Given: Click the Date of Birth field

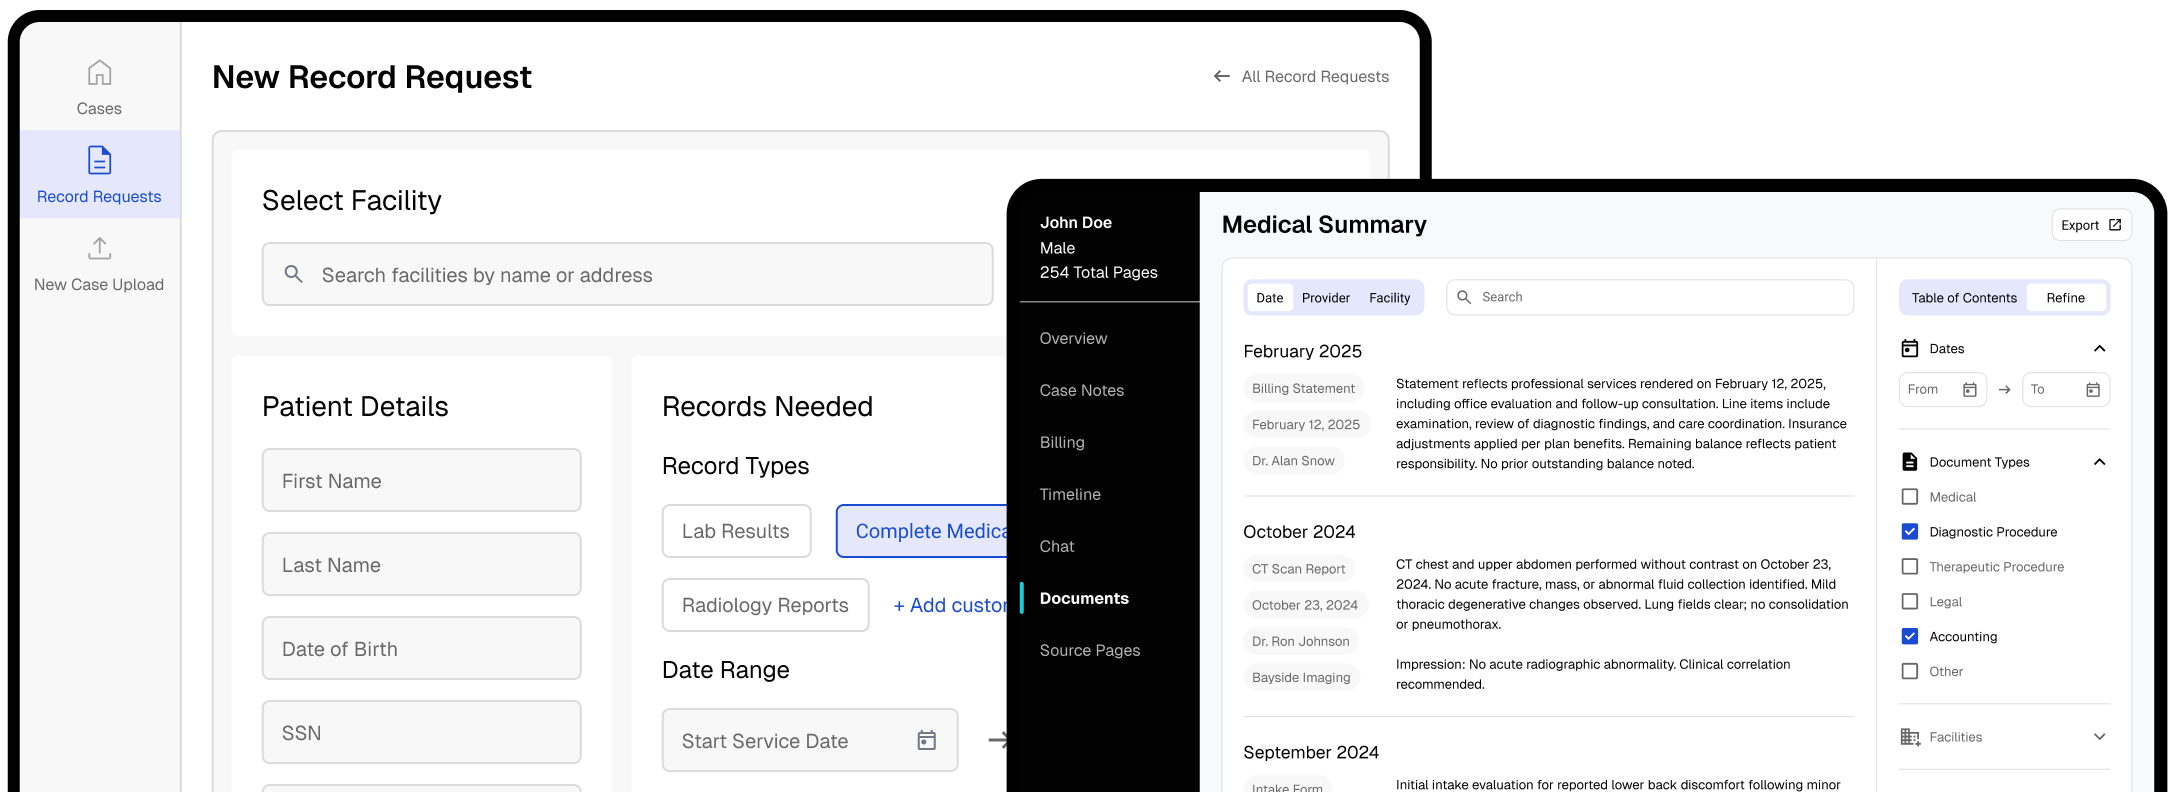Looking at the screenshot, I should (421, 648).
